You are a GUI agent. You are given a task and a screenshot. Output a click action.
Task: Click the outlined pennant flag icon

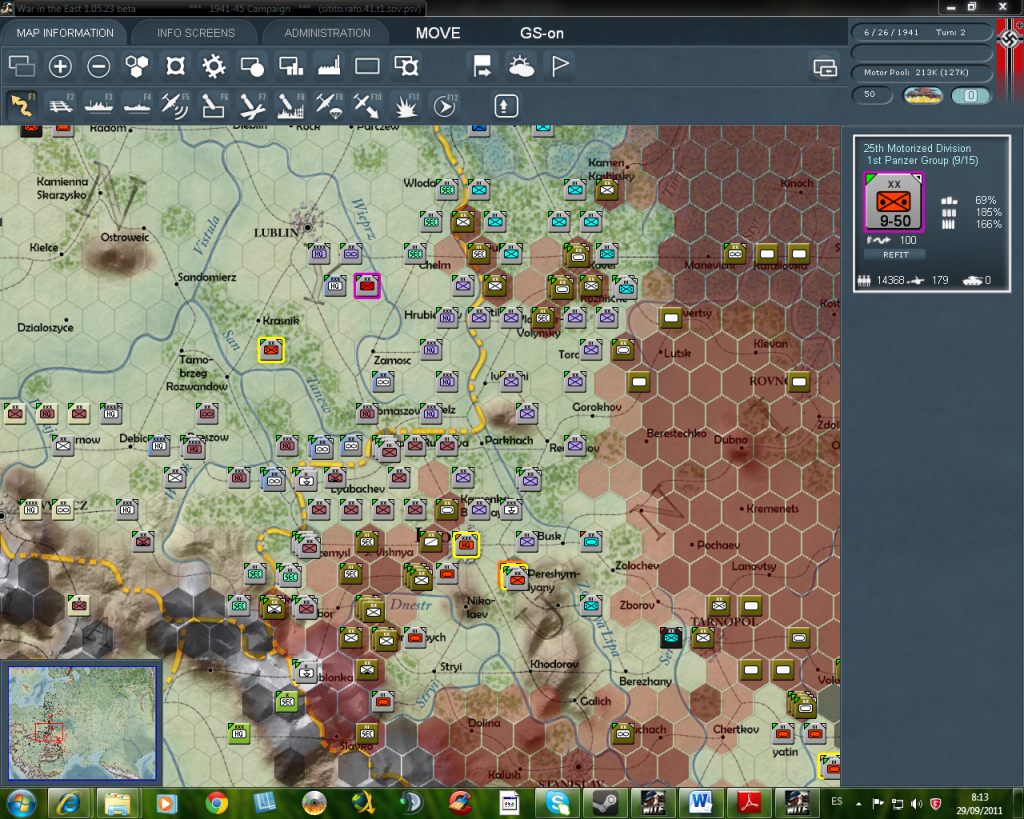point(560,66)
